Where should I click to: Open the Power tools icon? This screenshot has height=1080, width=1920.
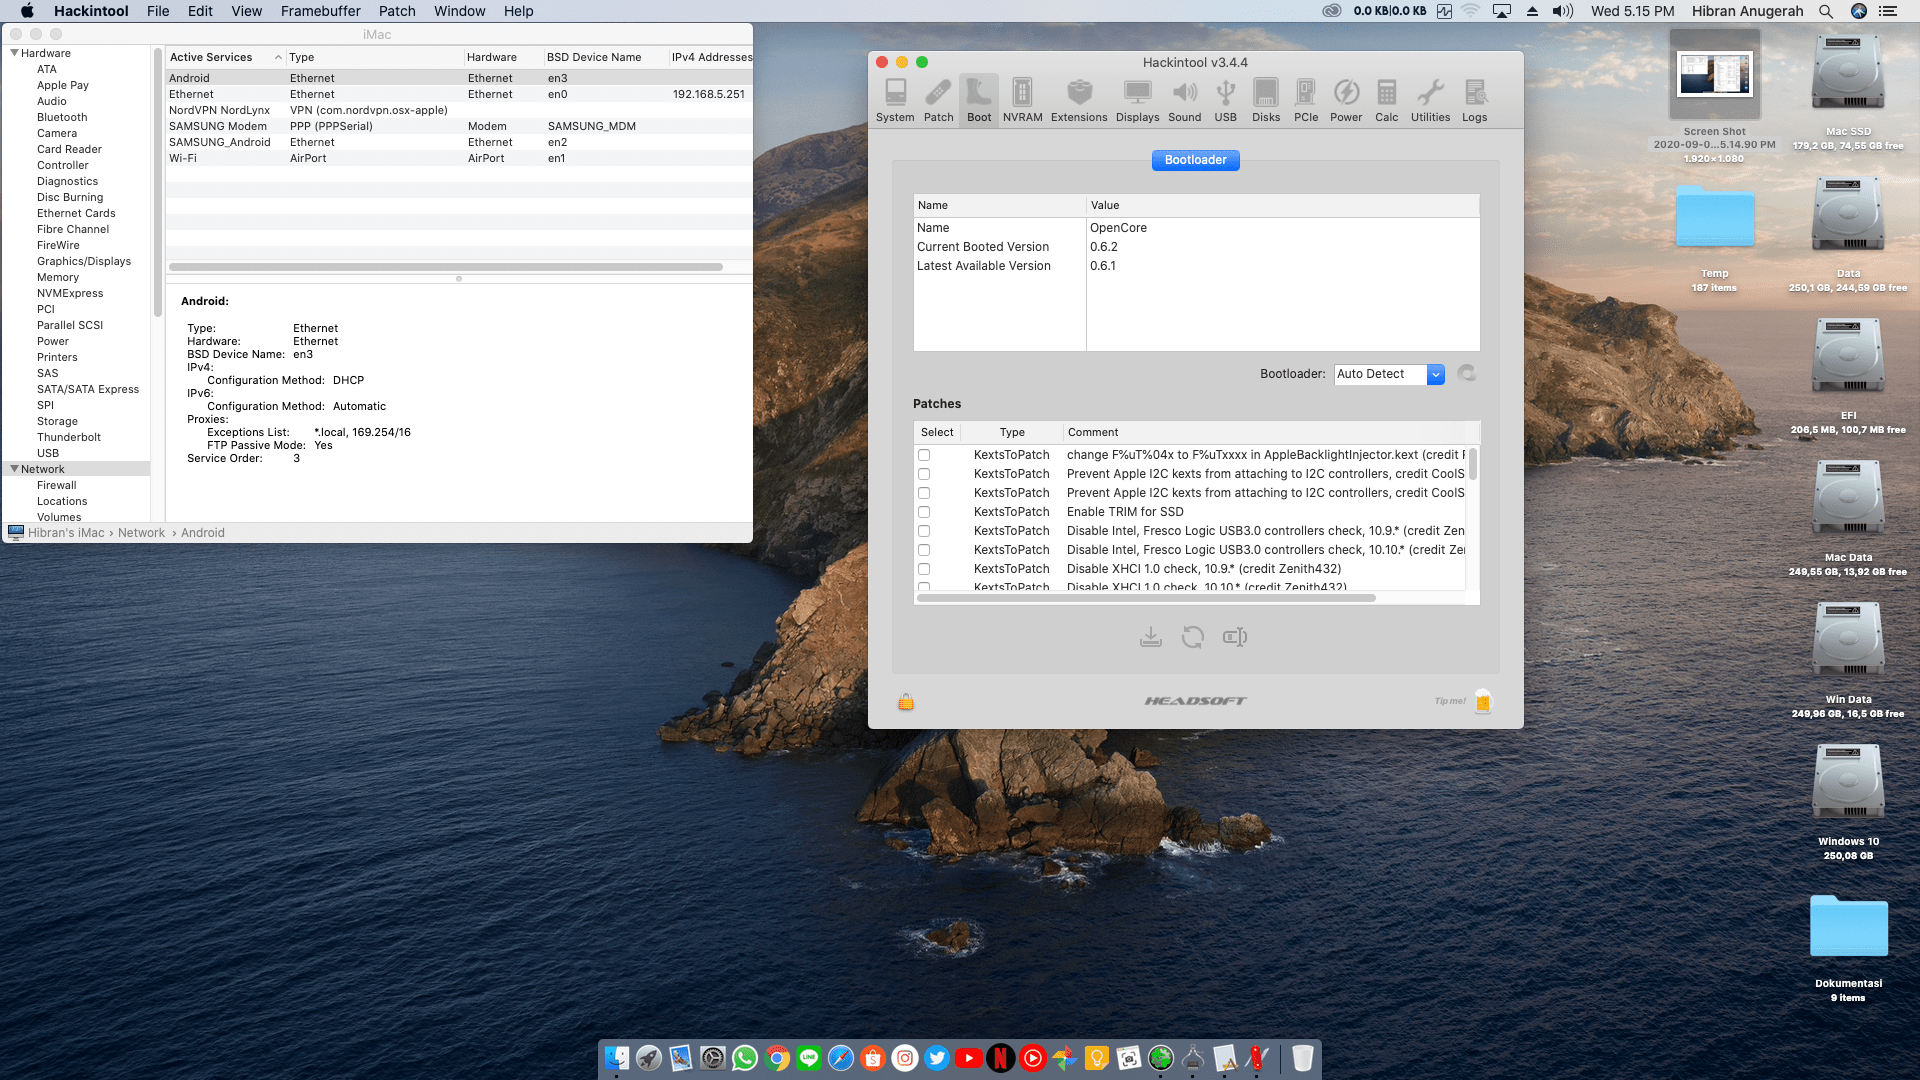1346,100
